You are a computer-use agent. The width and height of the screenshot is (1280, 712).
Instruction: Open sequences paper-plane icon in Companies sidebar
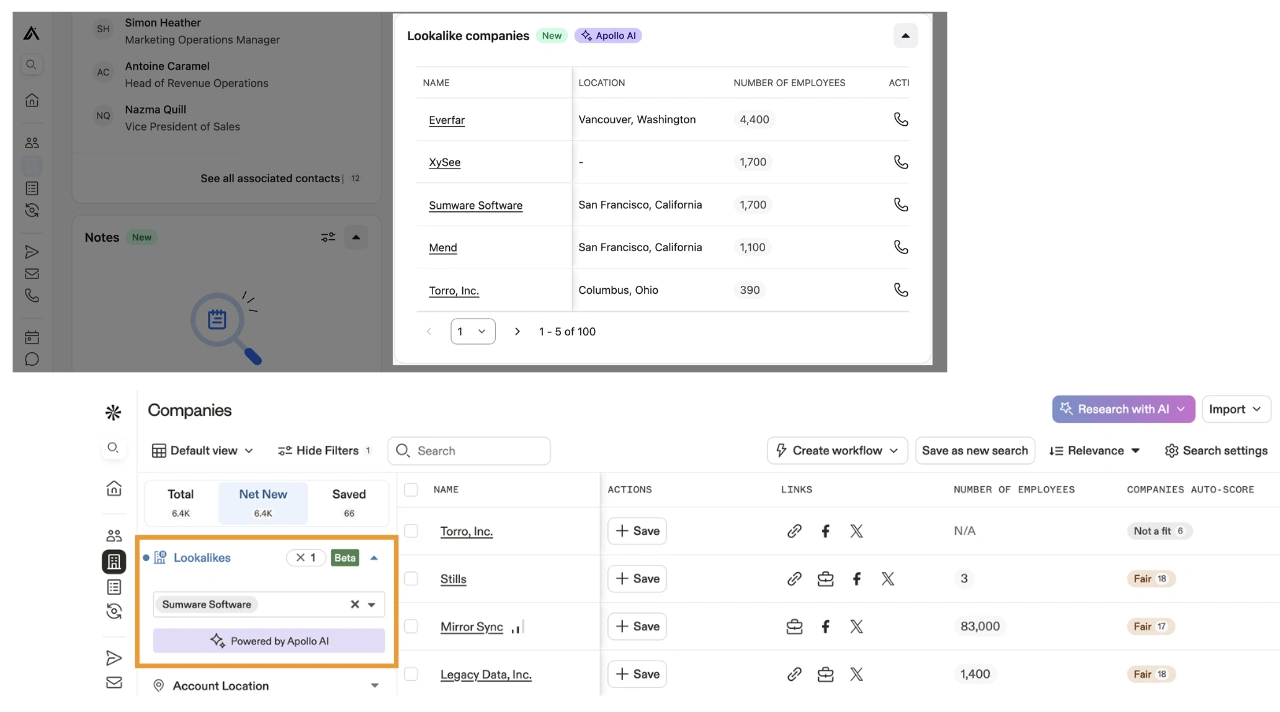click(114, 658)
